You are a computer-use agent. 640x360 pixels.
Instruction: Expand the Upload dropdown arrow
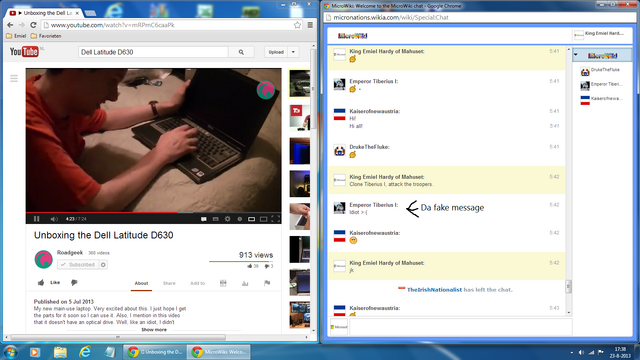(293, 52)
